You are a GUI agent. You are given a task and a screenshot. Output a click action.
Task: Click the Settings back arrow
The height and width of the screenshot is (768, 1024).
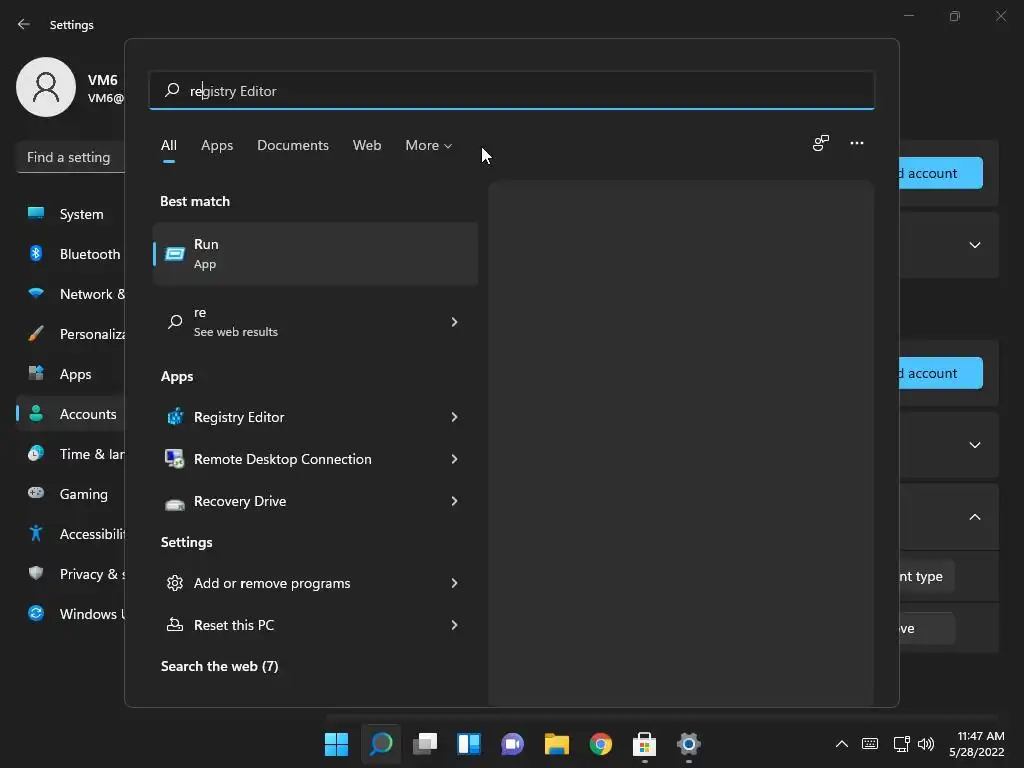click(24, 24)
